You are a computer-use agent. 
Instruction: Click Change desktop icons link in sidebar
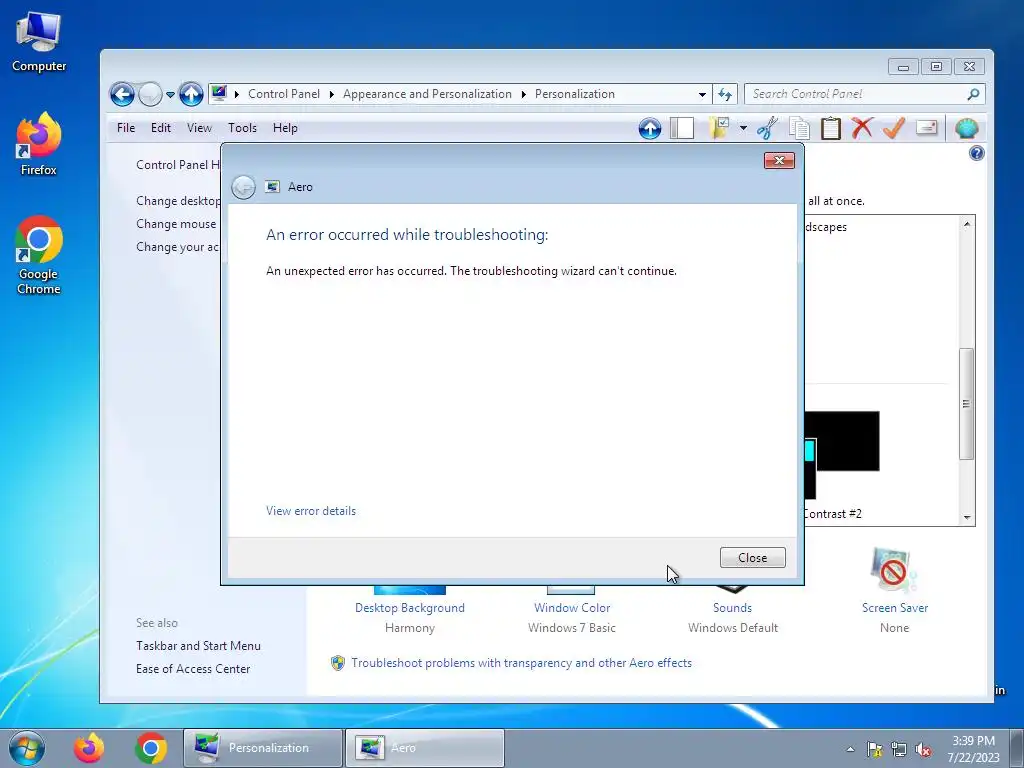(x=178, y=201)
